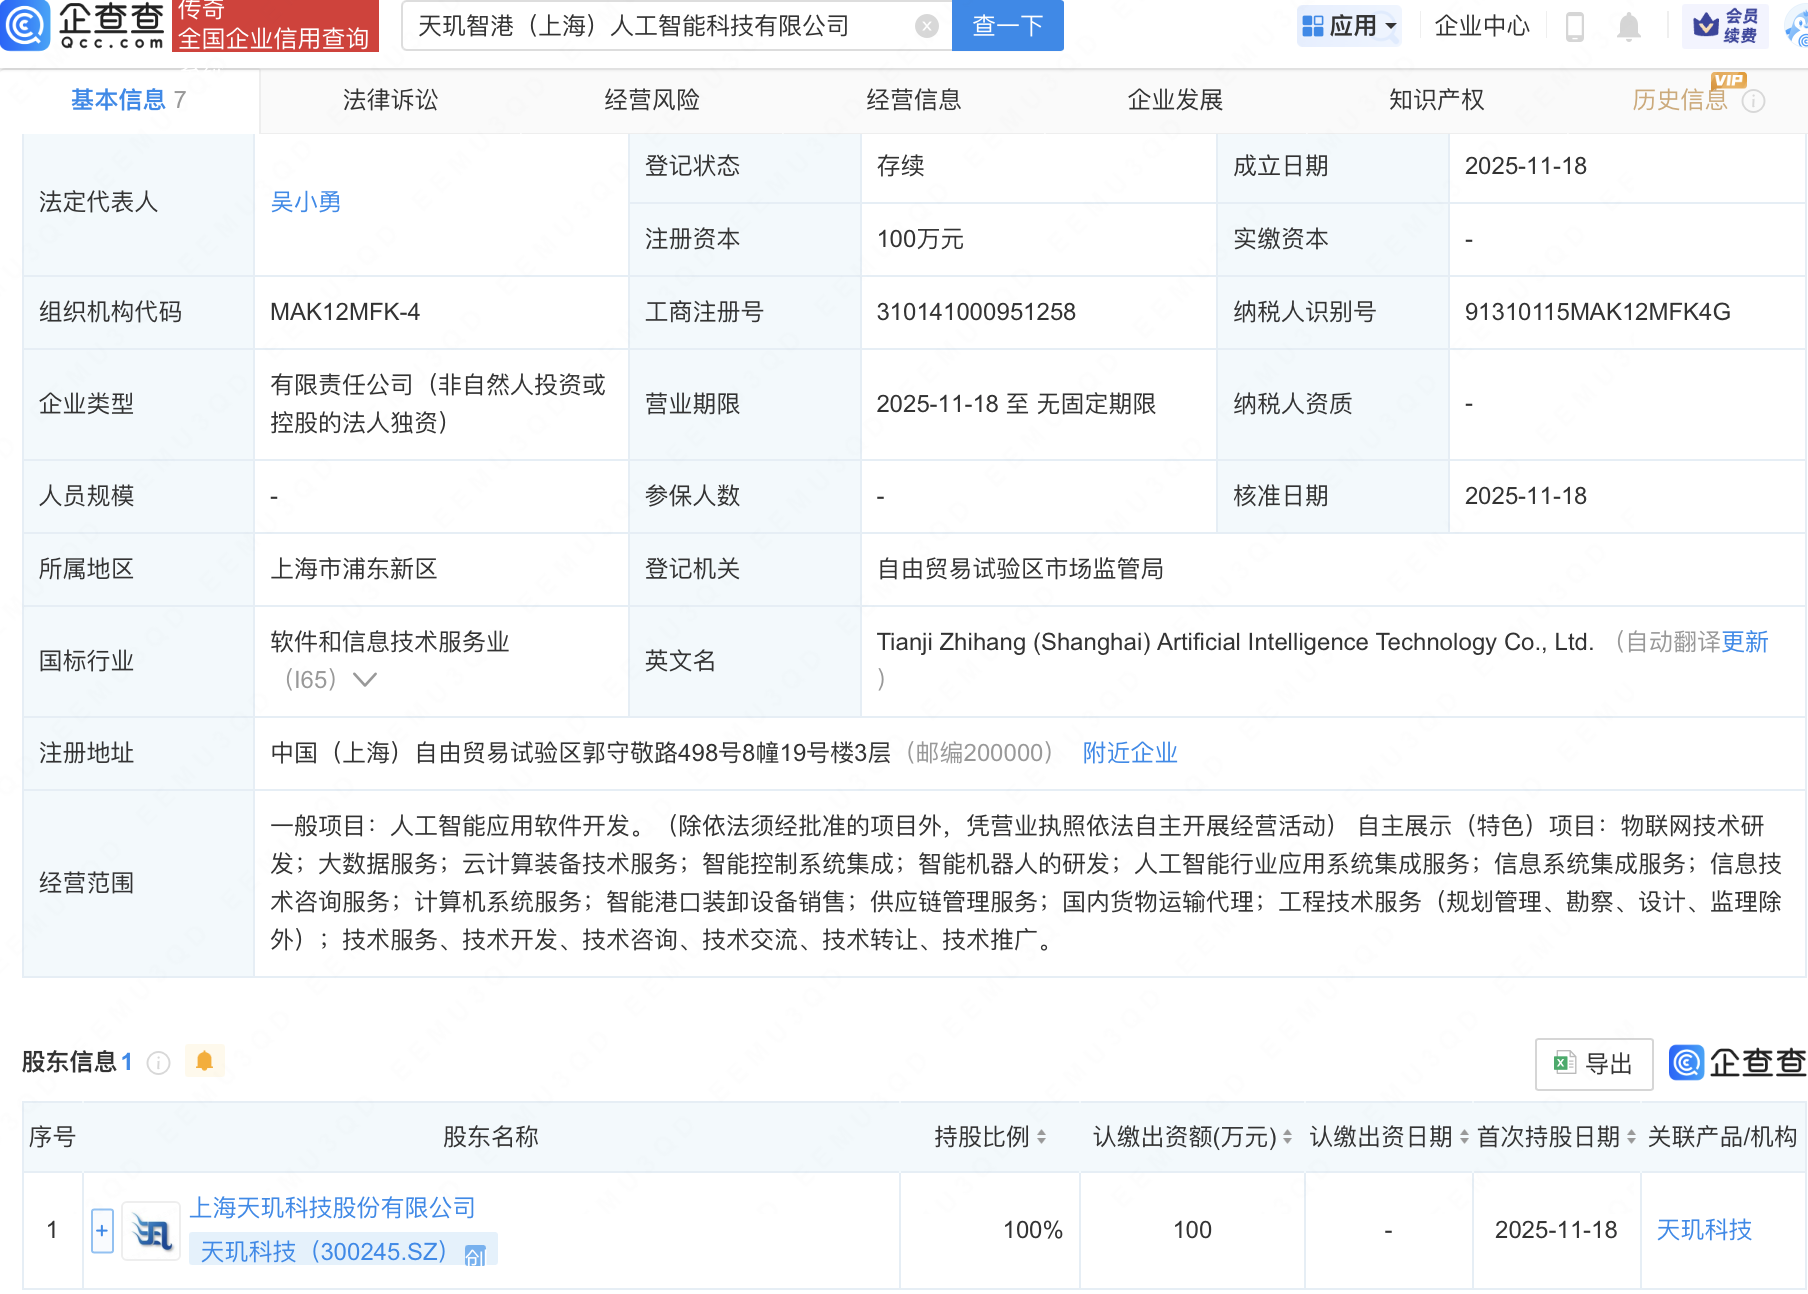Sort by 首次持股日期 column
This screenshot has height=1294, width=1808.
(1631, 1137)
